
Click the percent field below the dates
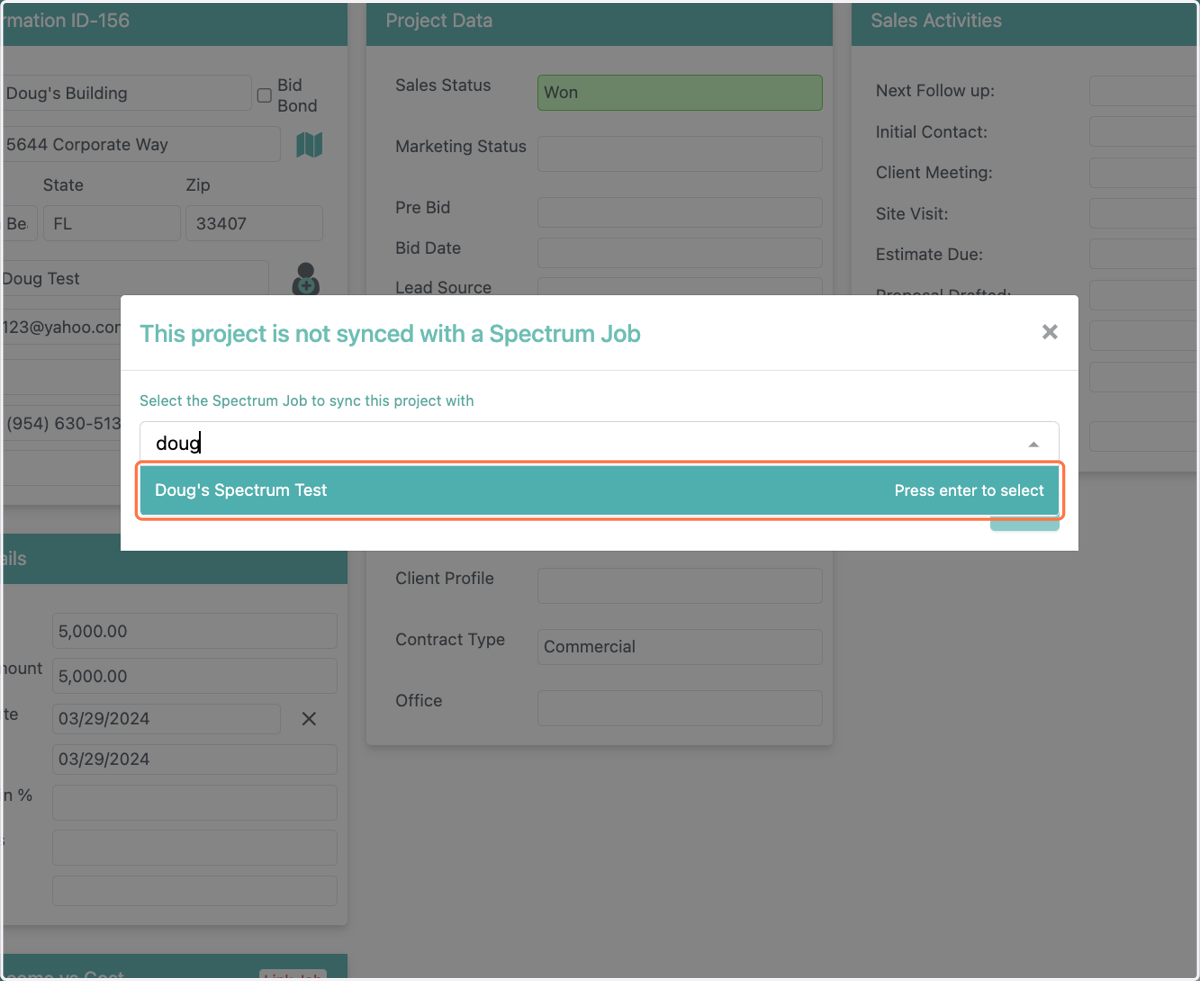[x=195, y=803]
